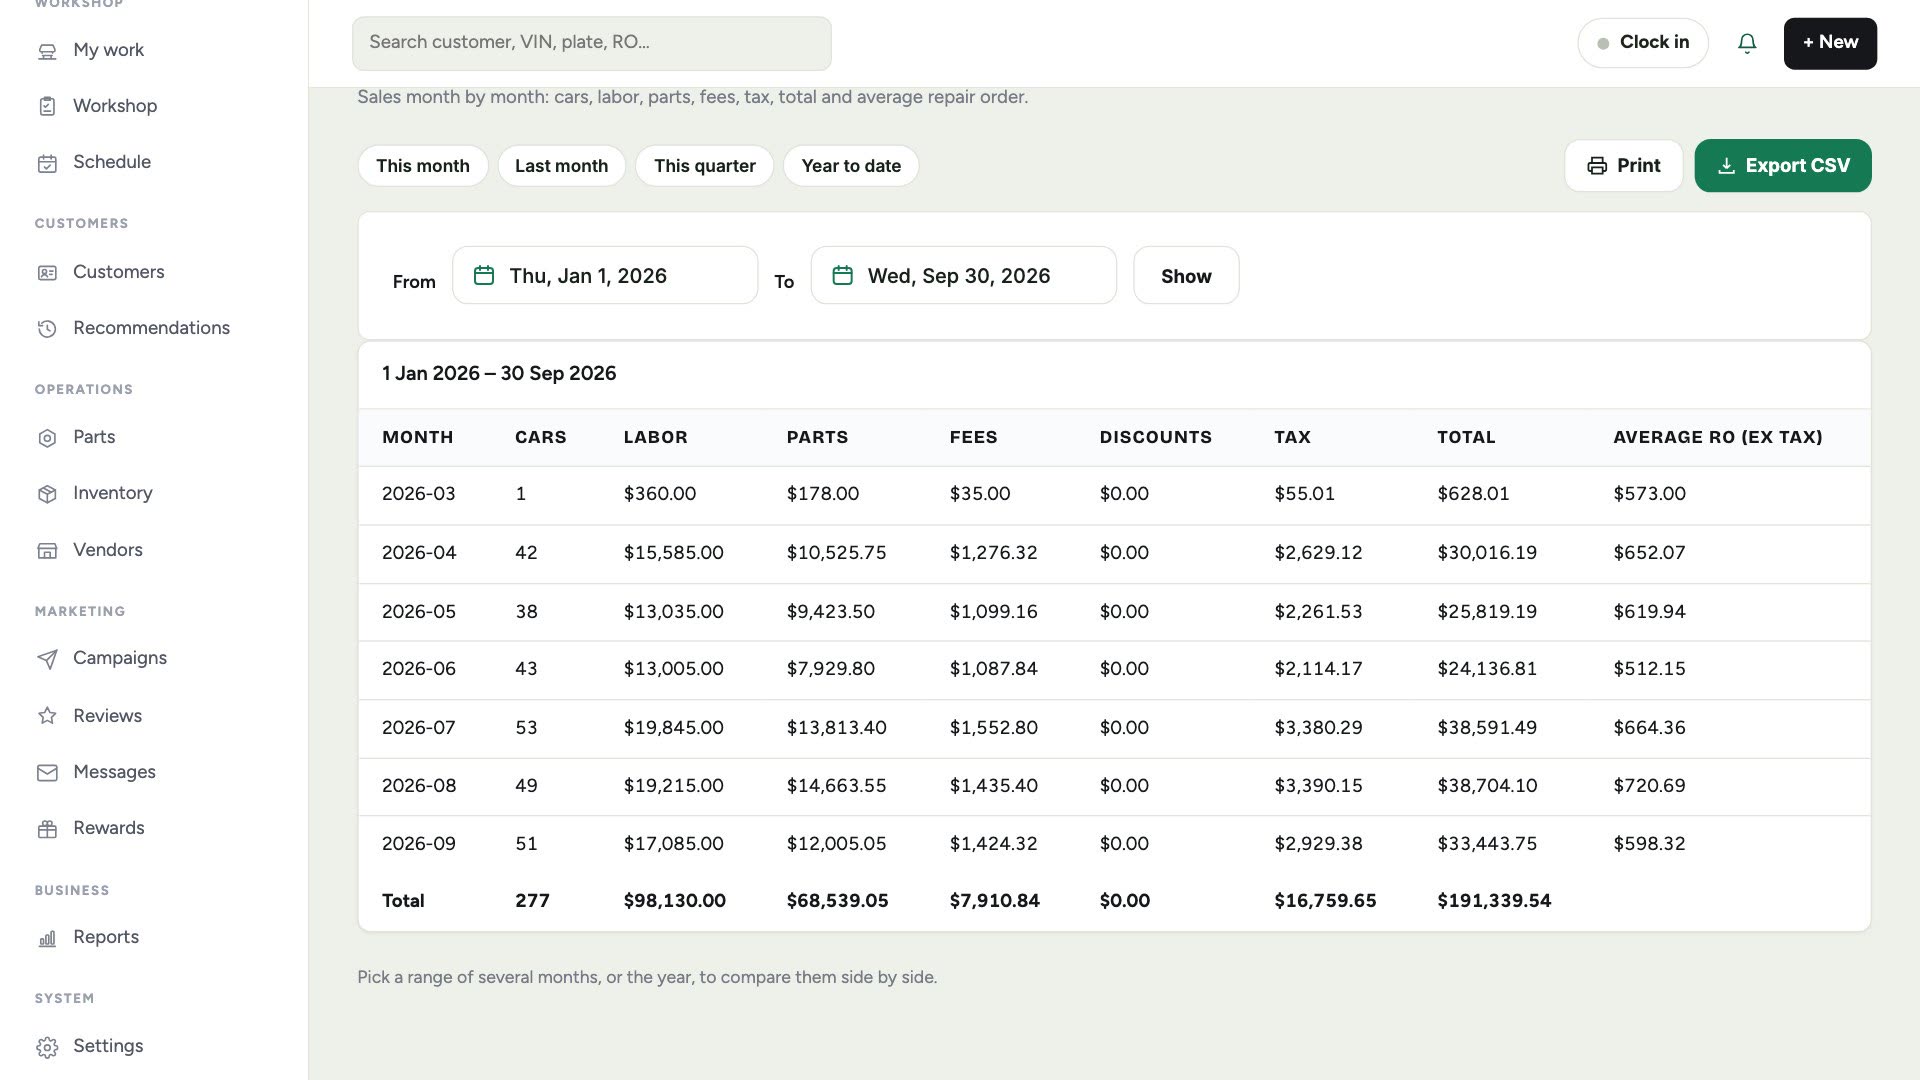Click the Recommendations history icon
The width and height of the screenshot is (1920, 1080).
point(47,329)
